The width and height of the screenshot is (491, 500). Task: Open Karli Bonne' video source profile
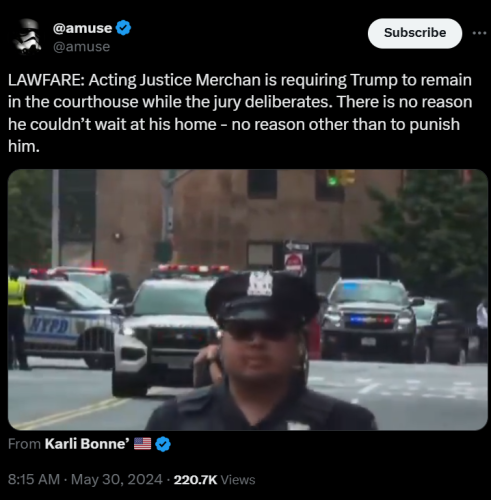pyautogui.click(x=87, y=444)
